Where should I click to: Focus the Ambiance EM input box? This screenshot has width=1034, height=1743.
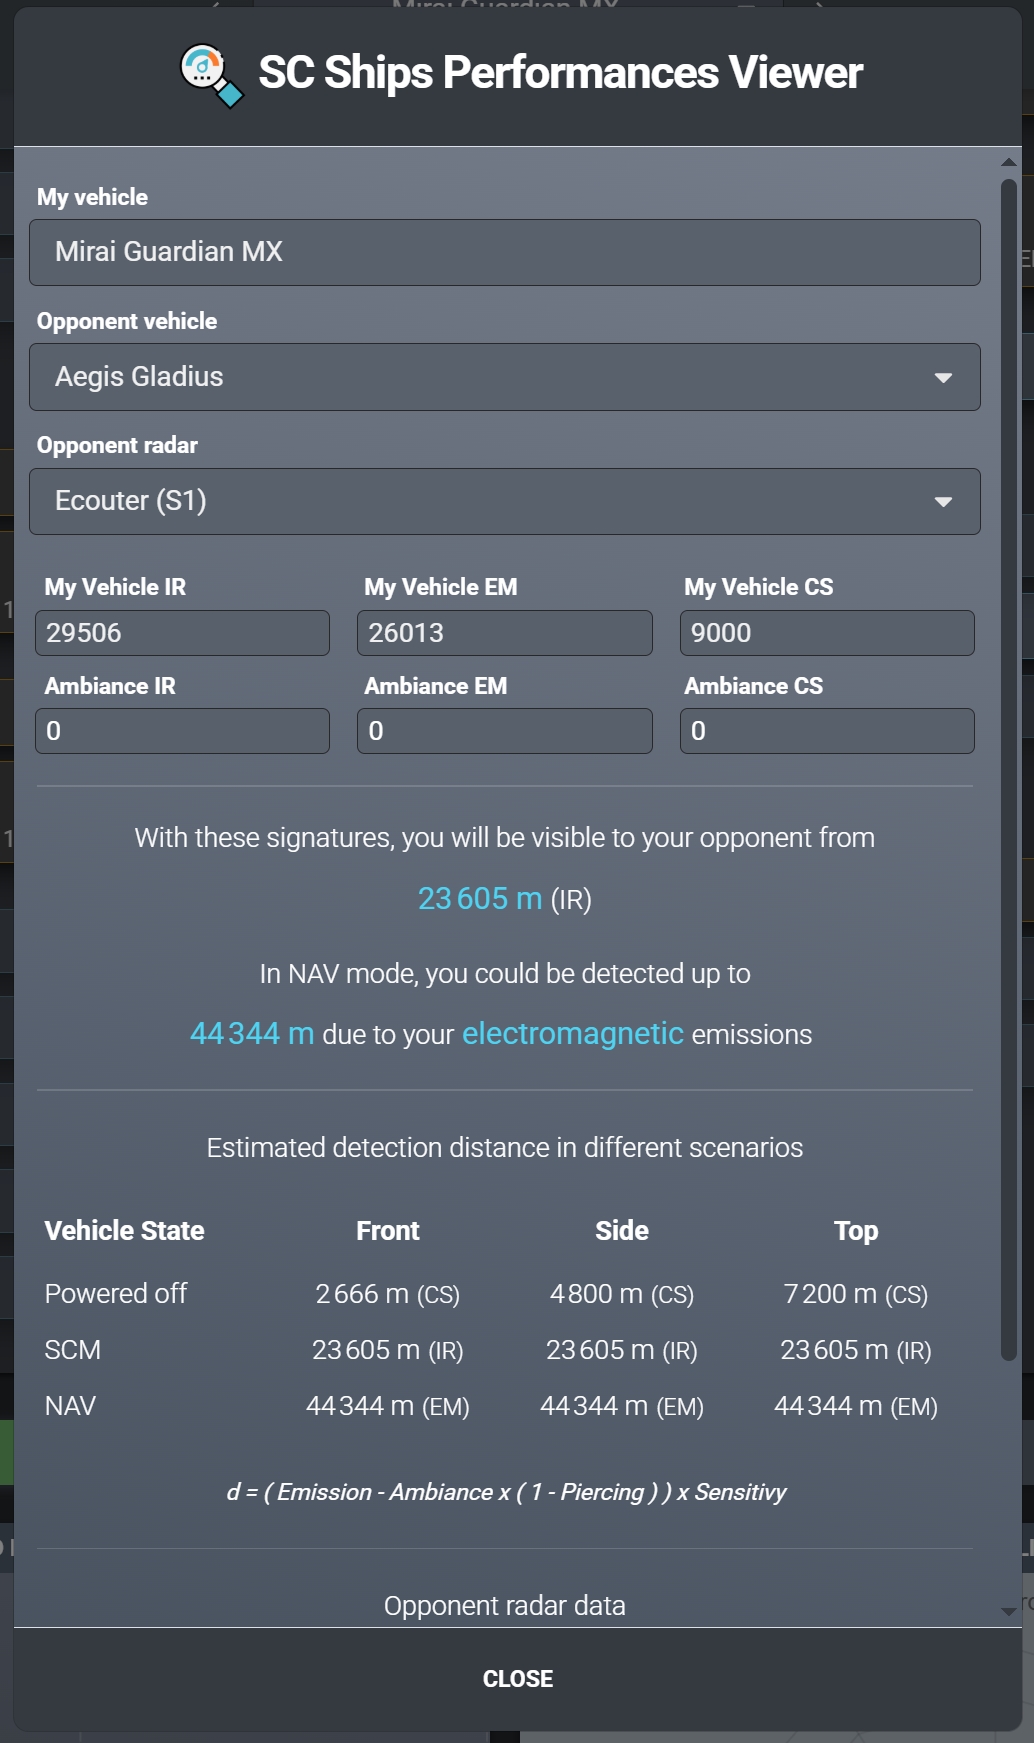point(504,731)
